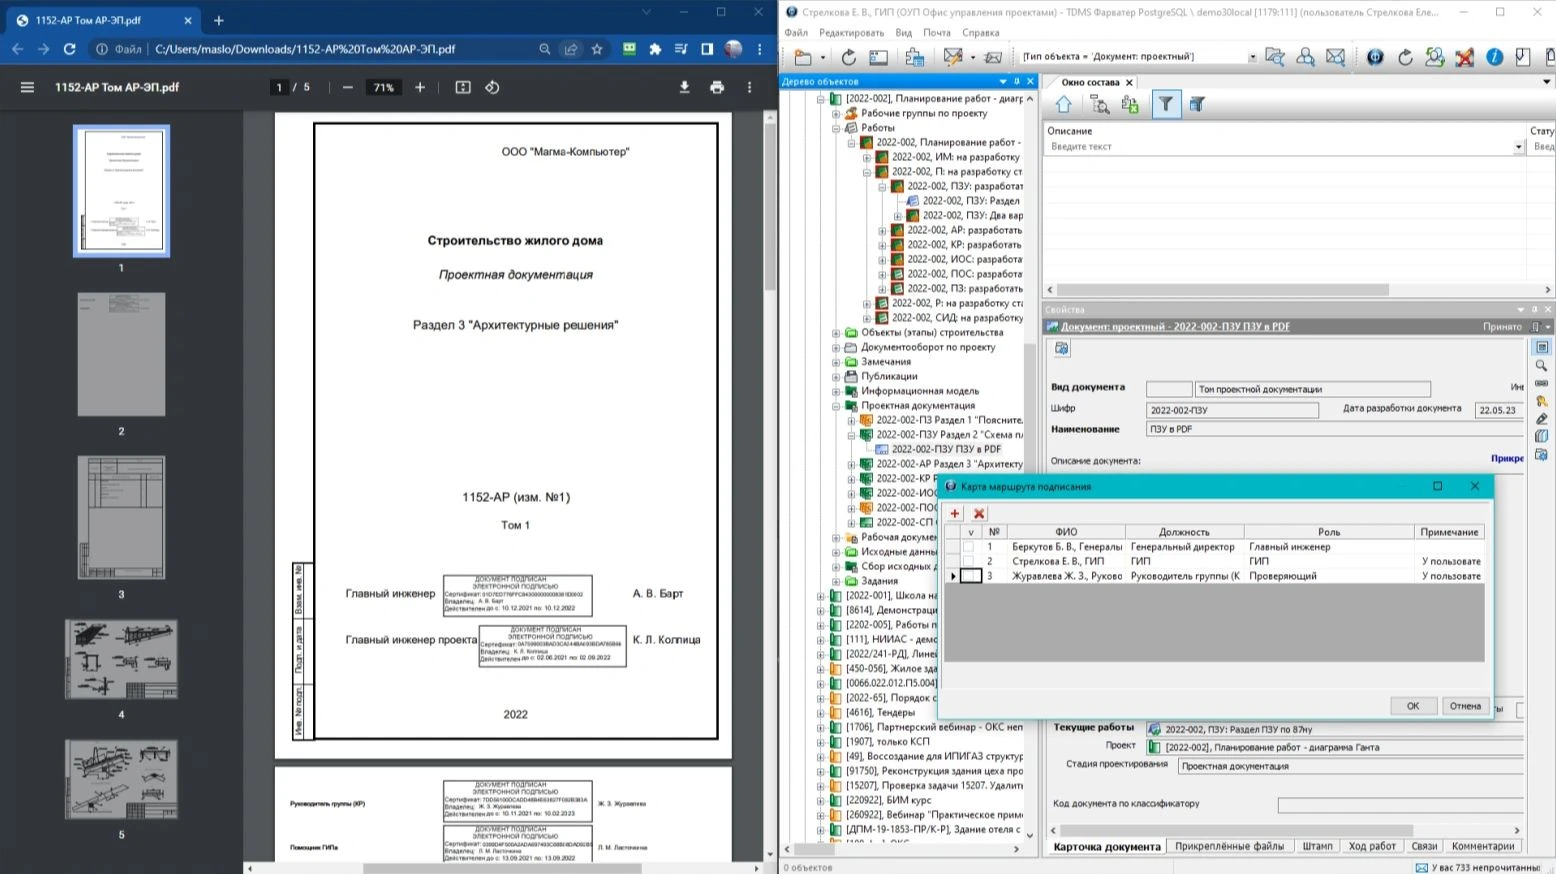
Task: Open the Редактировать menu
Action: [x=852, y=32]
